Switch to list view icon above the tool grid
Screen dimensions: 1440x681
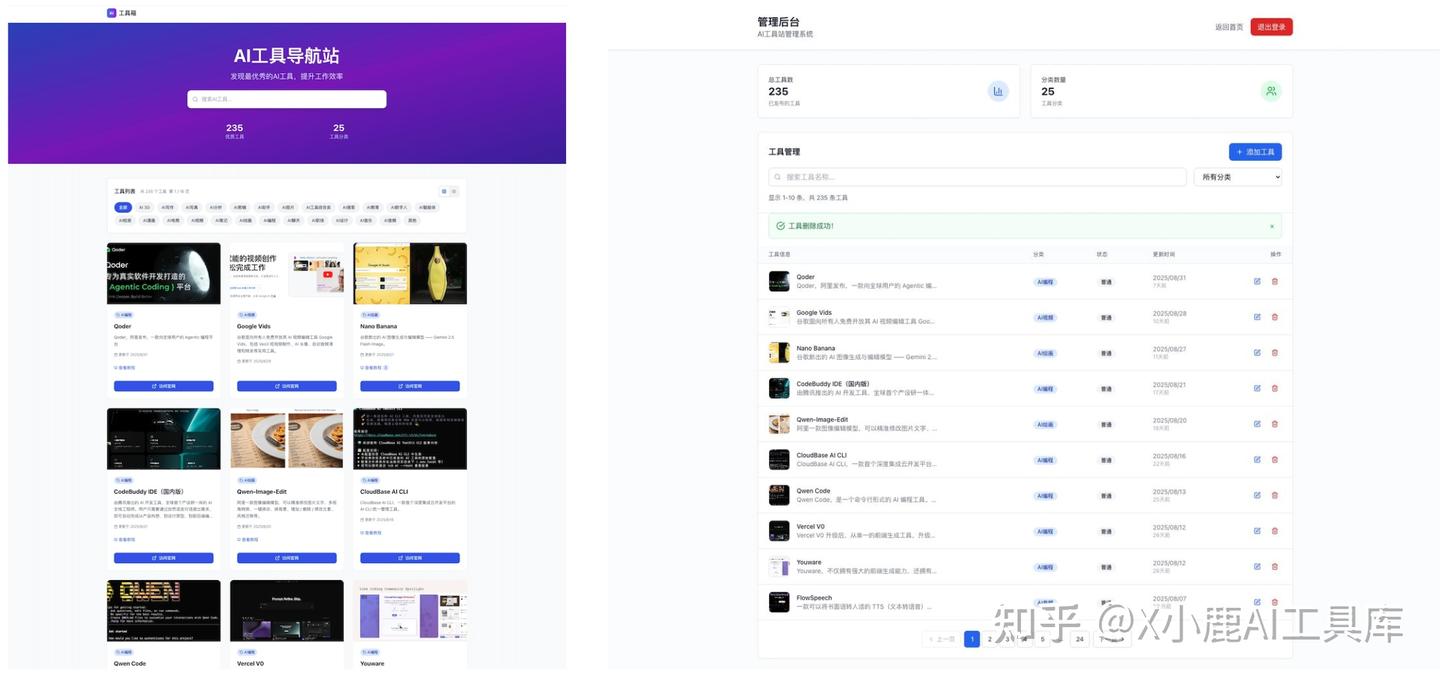454,191
